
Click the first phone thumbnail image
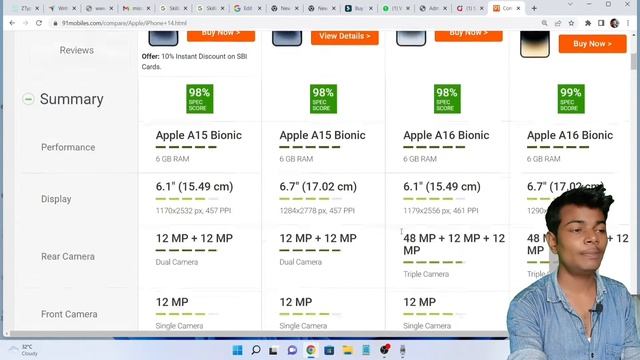(163, 38)
